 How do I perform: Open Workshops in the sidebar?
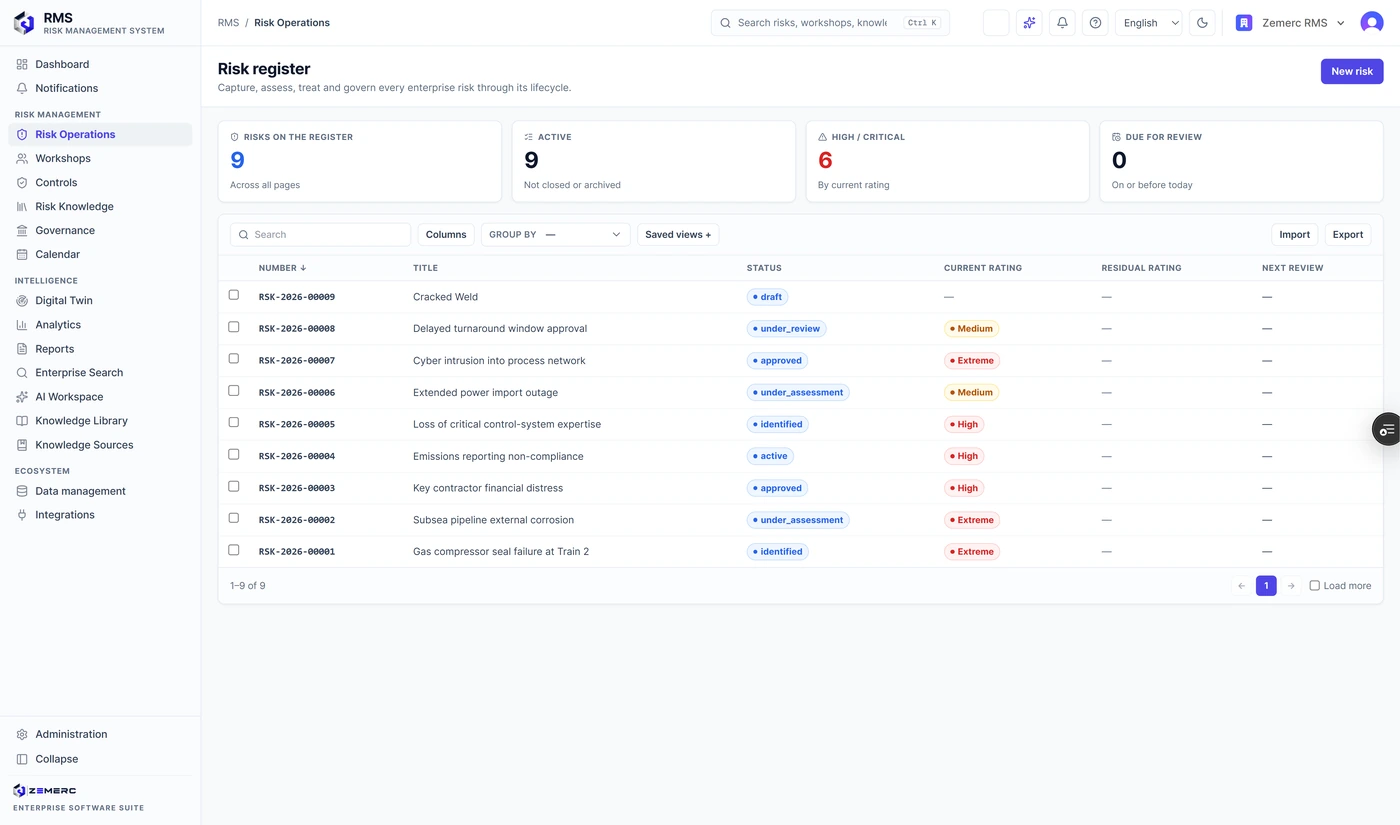(100, 158)
